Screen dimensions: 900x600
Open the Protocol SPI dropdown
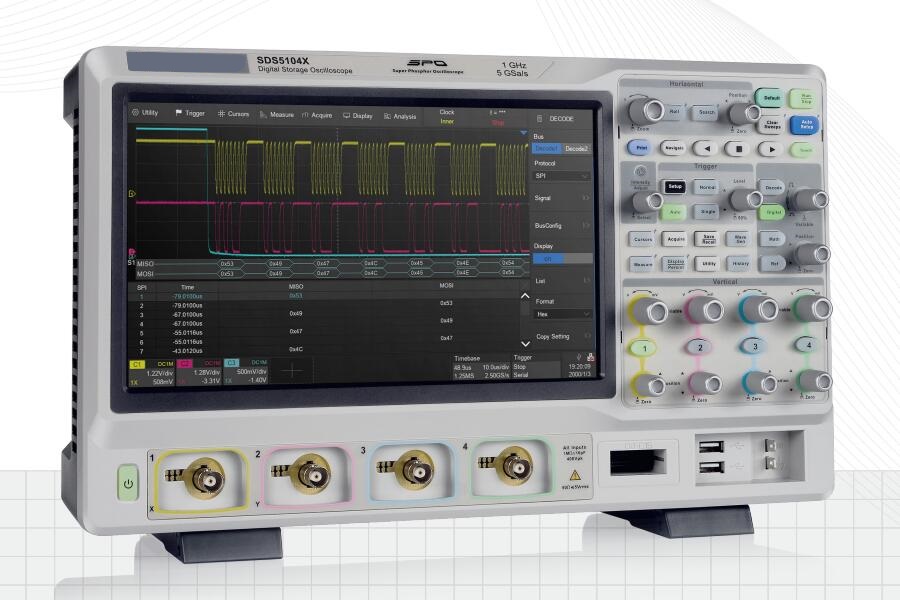pos(561,176)
